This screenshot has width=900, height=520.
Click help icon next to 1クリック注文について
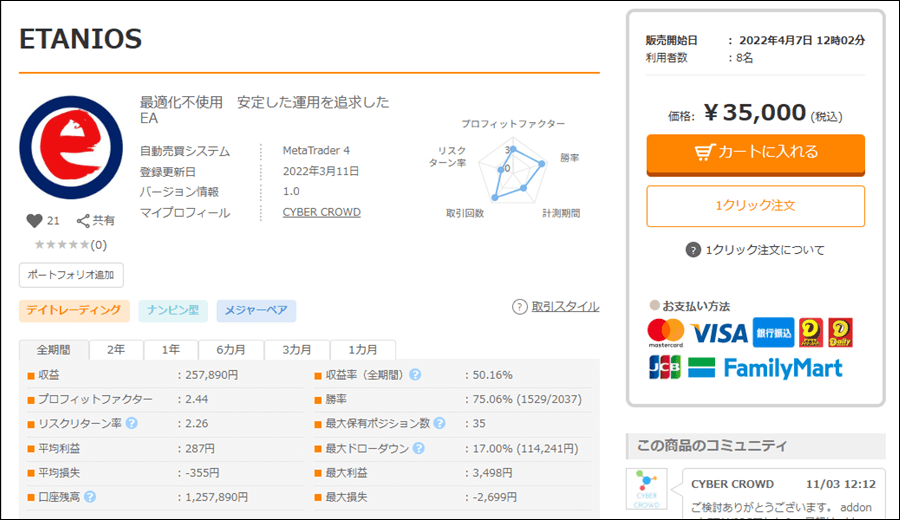pyautogui.click(x=693, y=250)
